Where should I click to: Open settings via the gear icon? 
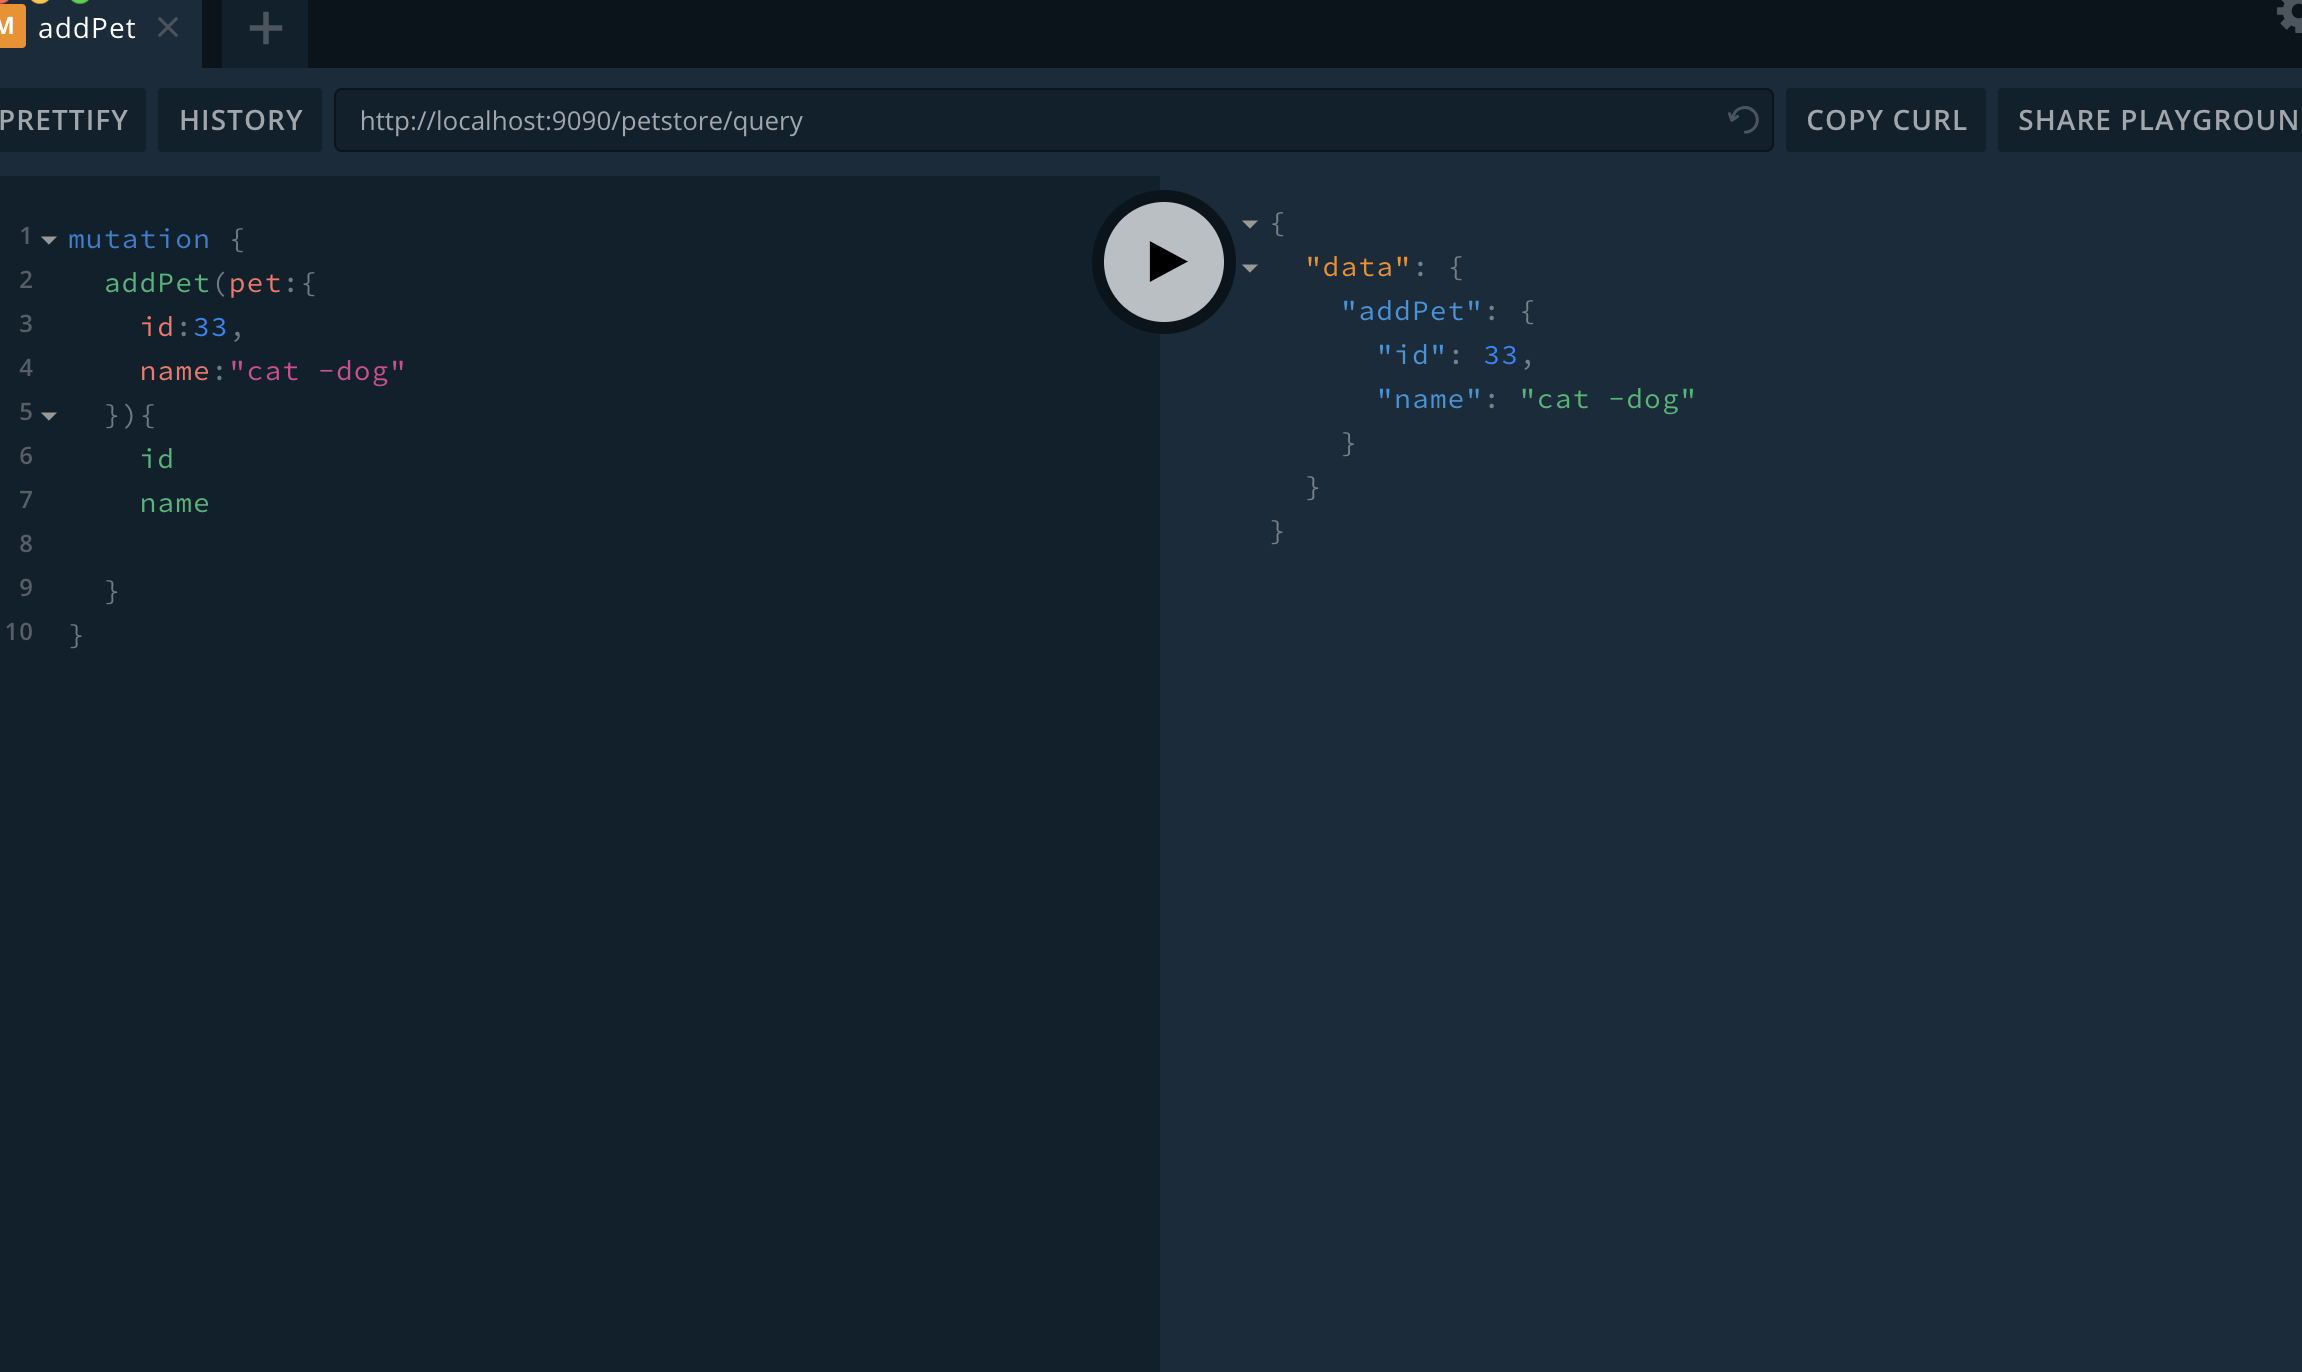(x=2290, y=16)
